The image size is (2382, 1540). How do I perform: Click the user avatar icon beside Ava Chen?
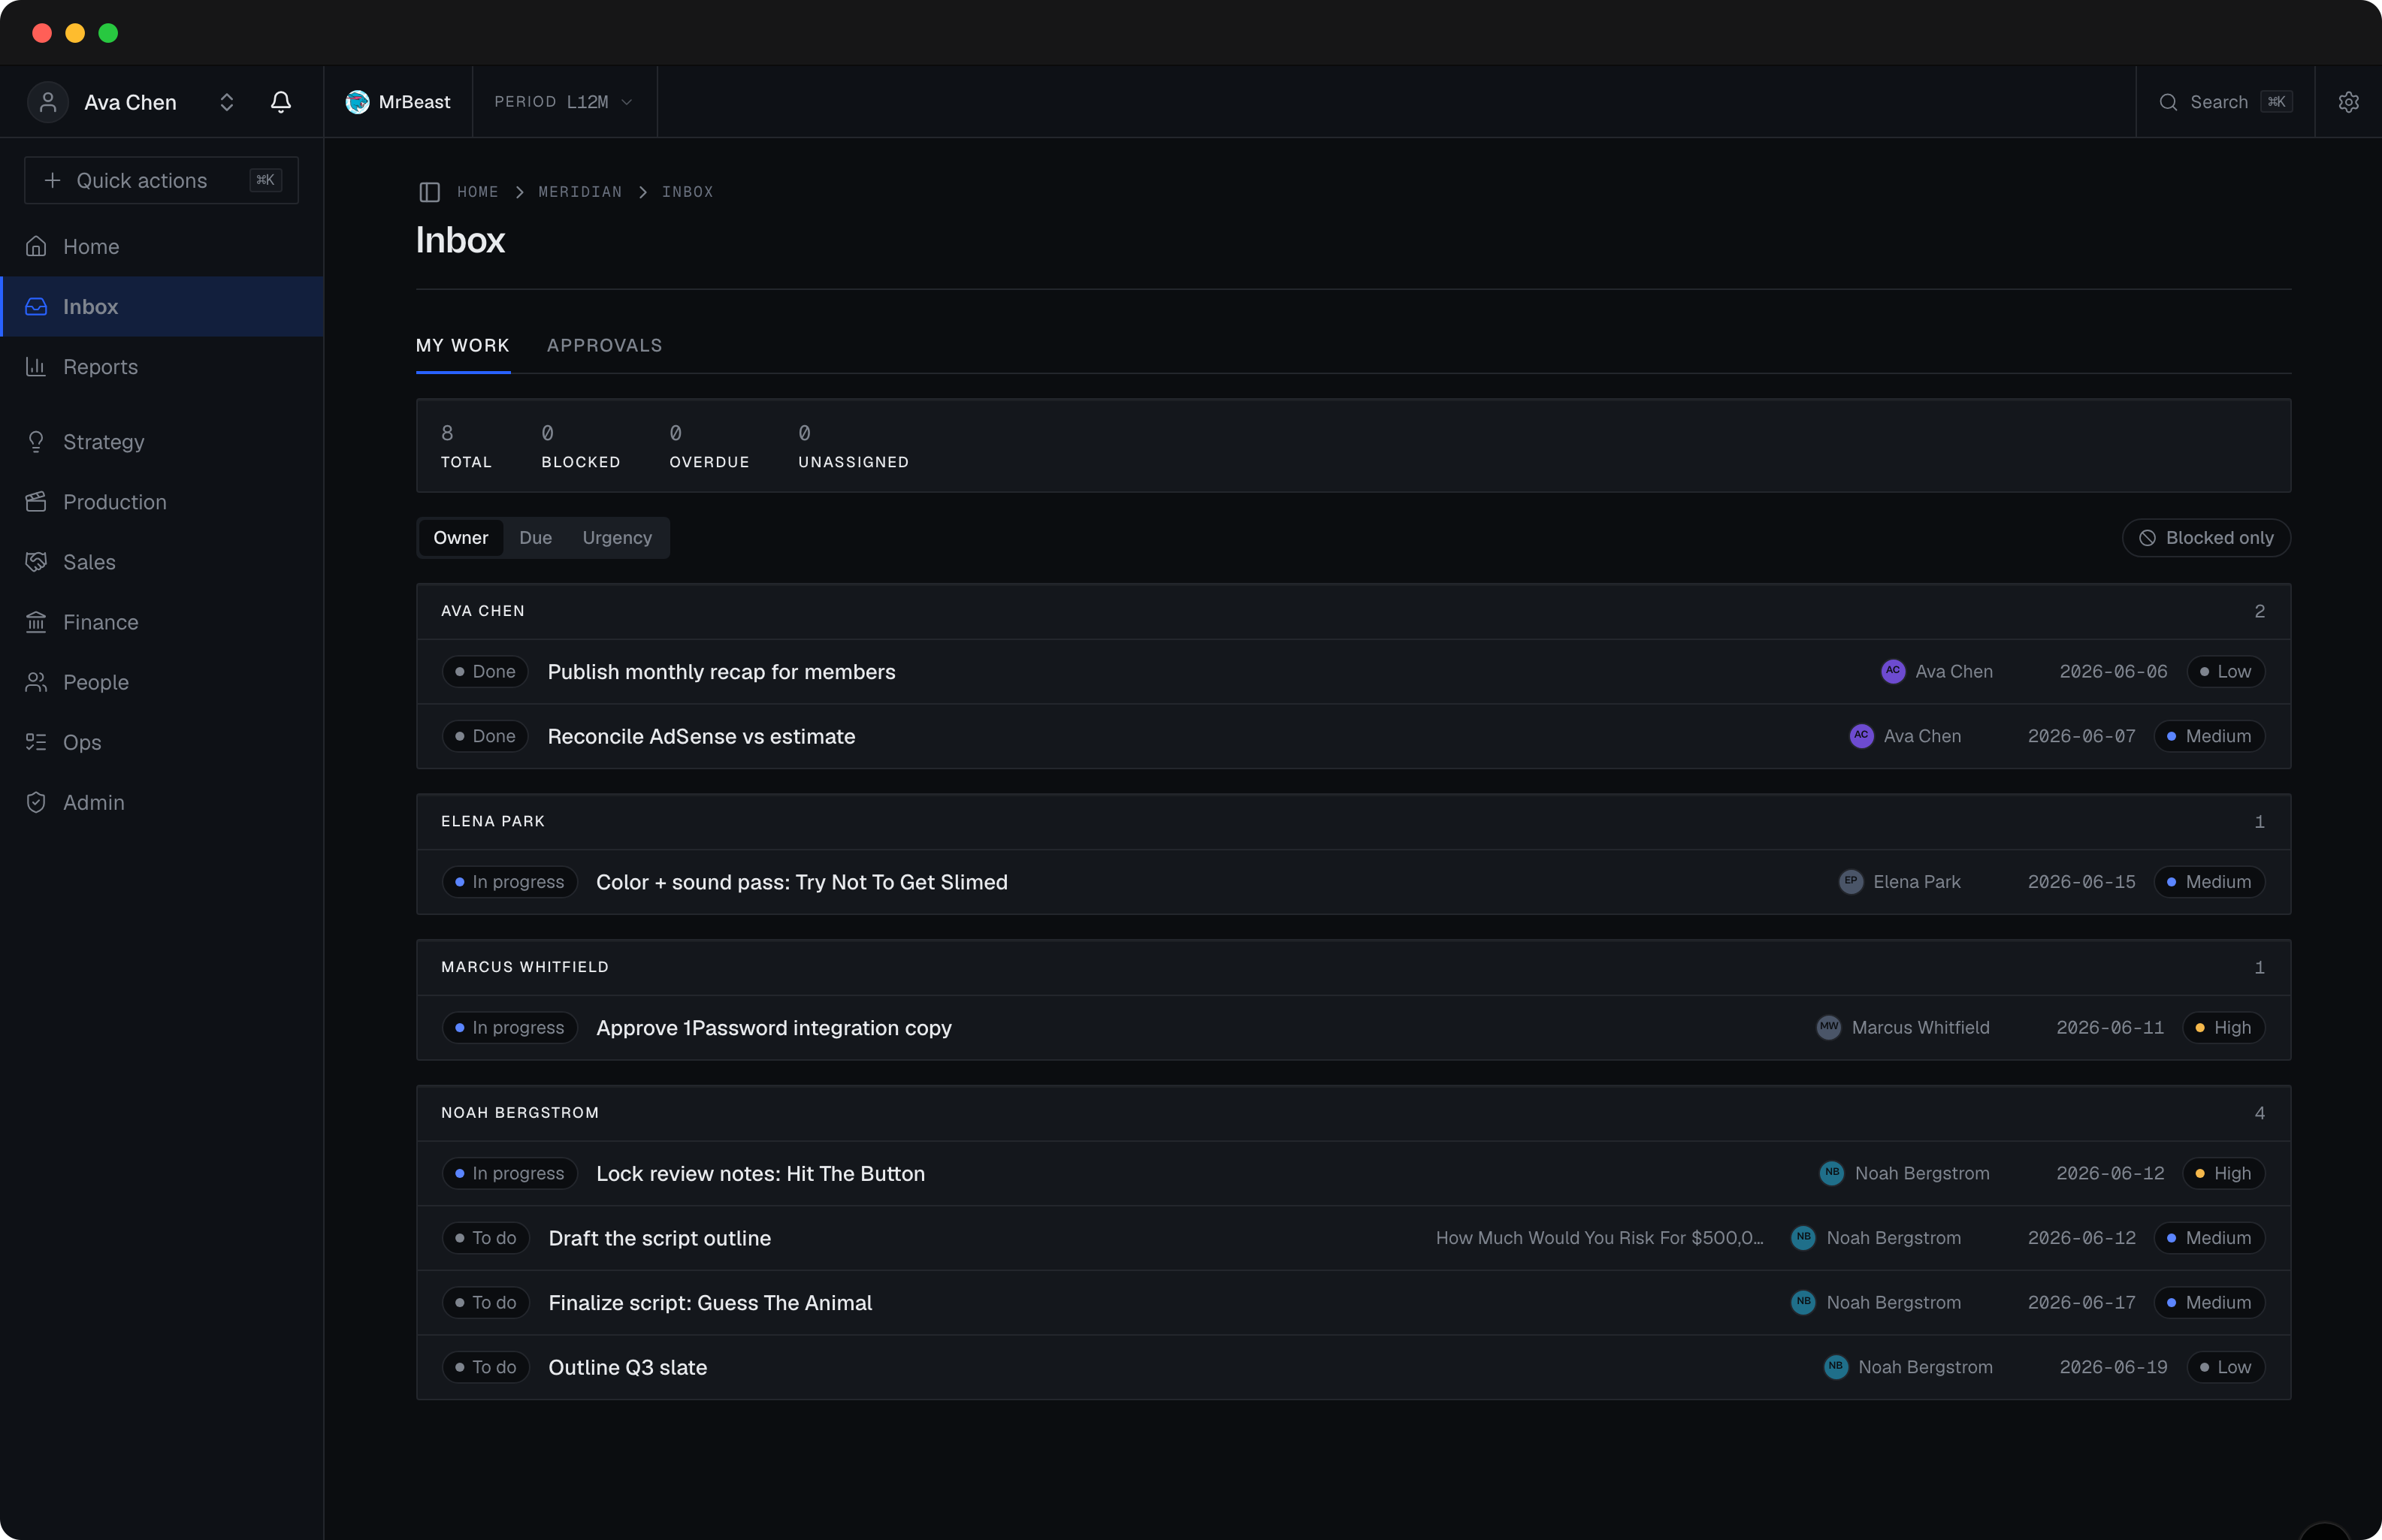pyautogui.click(x=47, y=102)
